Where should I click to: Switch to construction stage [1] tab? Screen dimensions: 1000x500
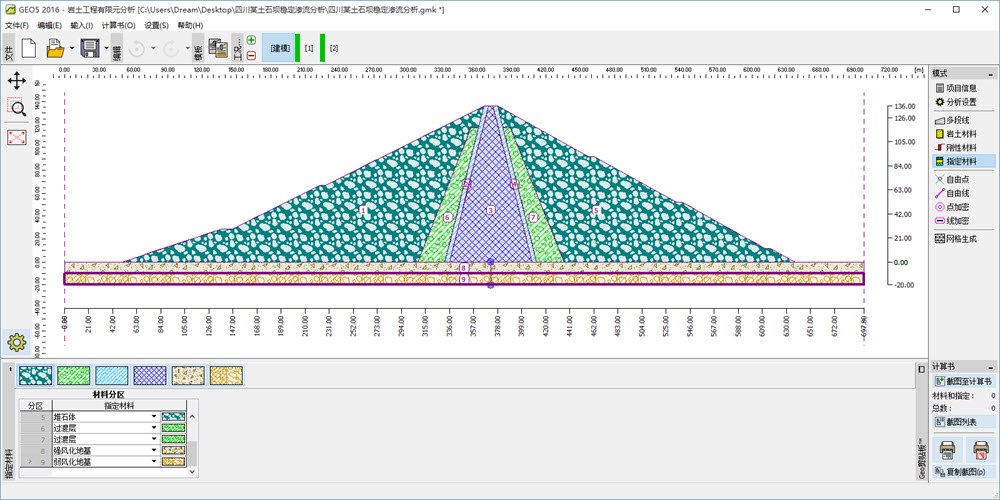[309, 48]
